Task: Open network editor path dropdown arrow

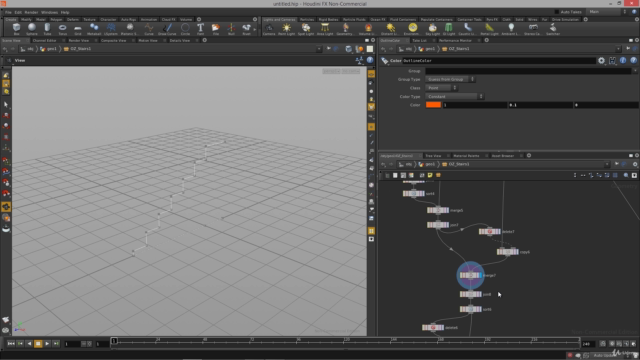Action: tap(607, 164)
